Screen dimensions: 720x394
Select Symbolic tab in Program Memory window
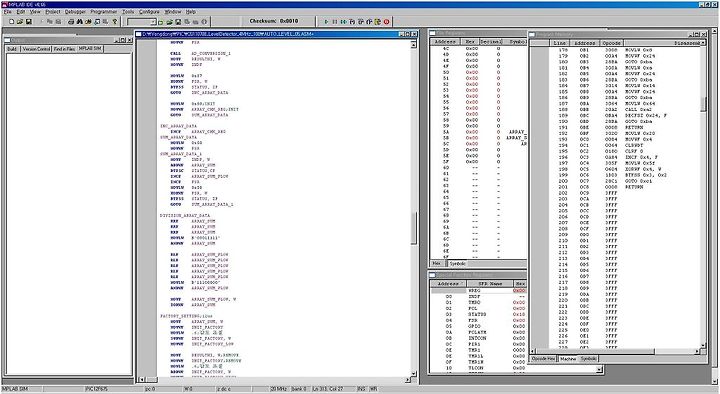(589, 359)
